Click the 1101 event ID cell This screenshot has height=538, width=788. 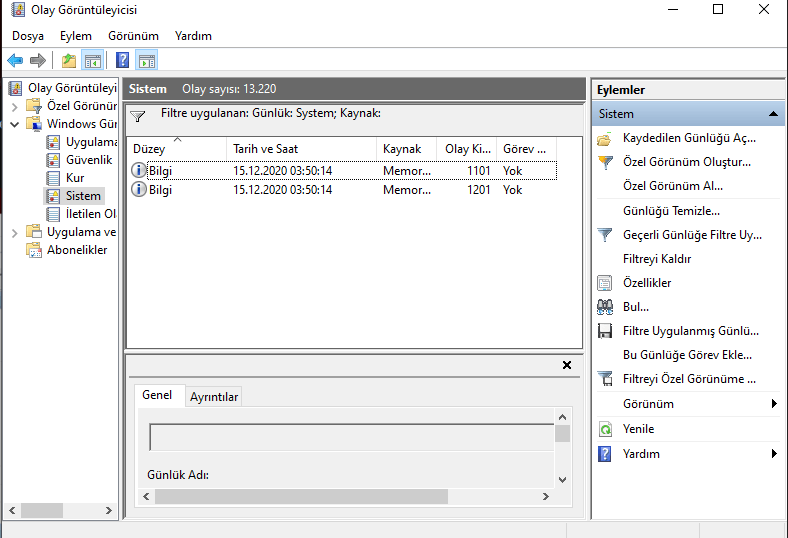pyautogui.click(x=478, y=171)
